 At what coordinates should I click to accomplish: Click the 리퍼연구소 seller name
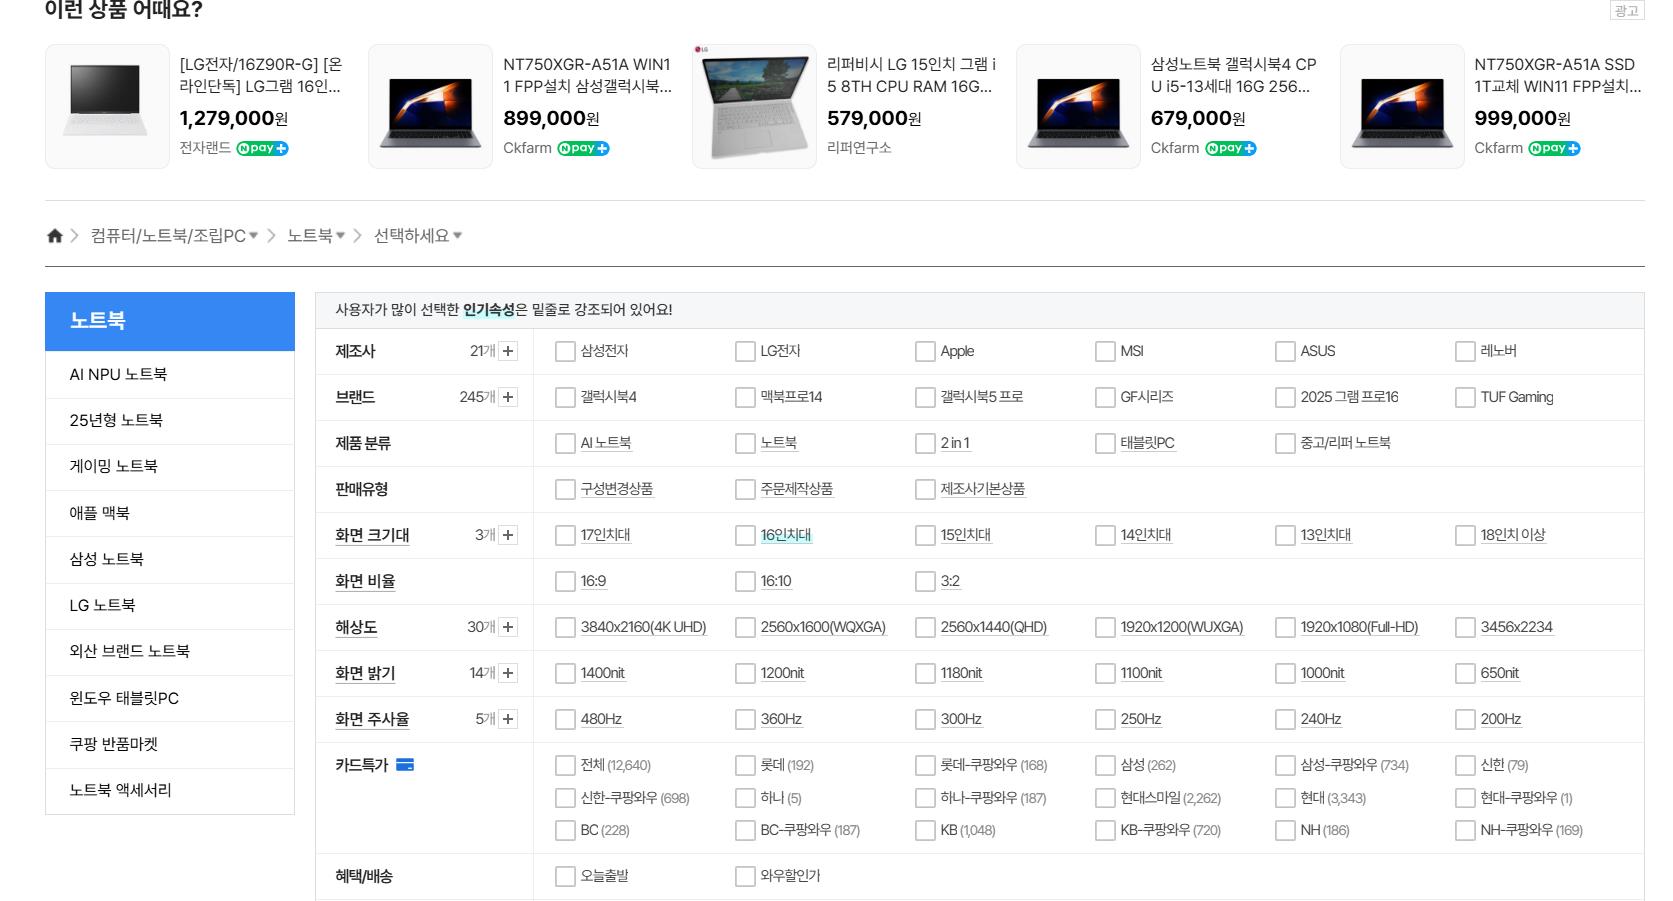(x=859, y=148)
